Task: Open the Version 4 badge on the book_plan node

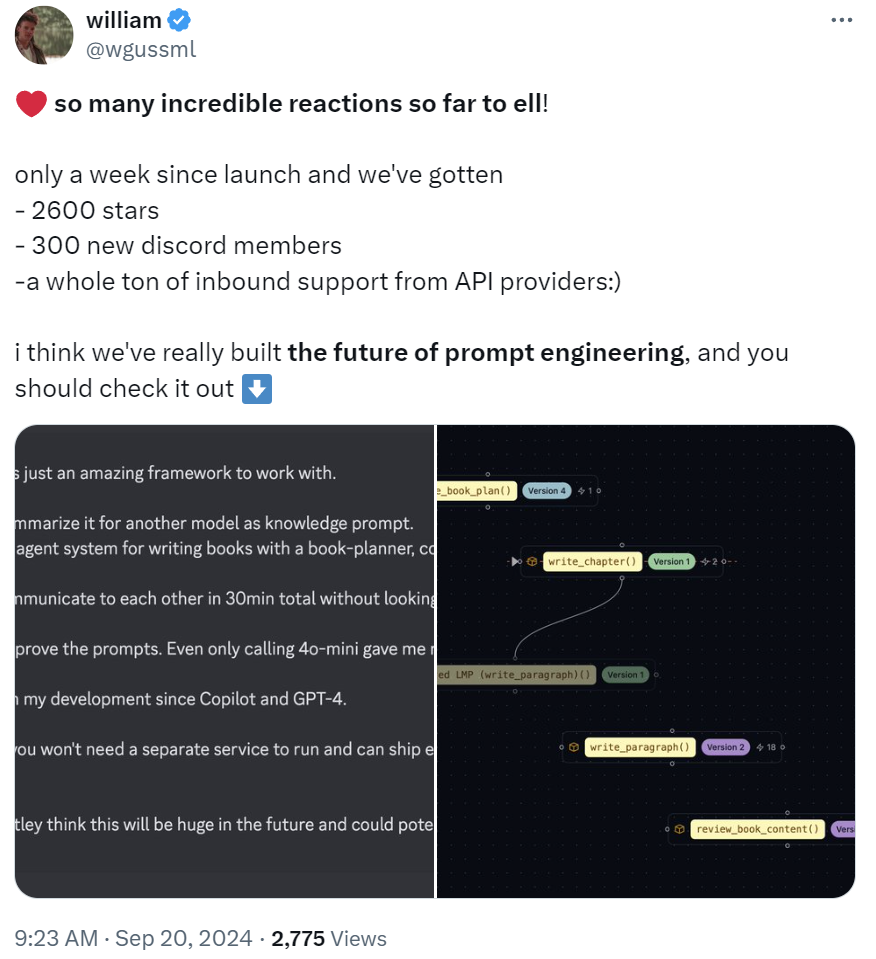Action: pos(547,490)
